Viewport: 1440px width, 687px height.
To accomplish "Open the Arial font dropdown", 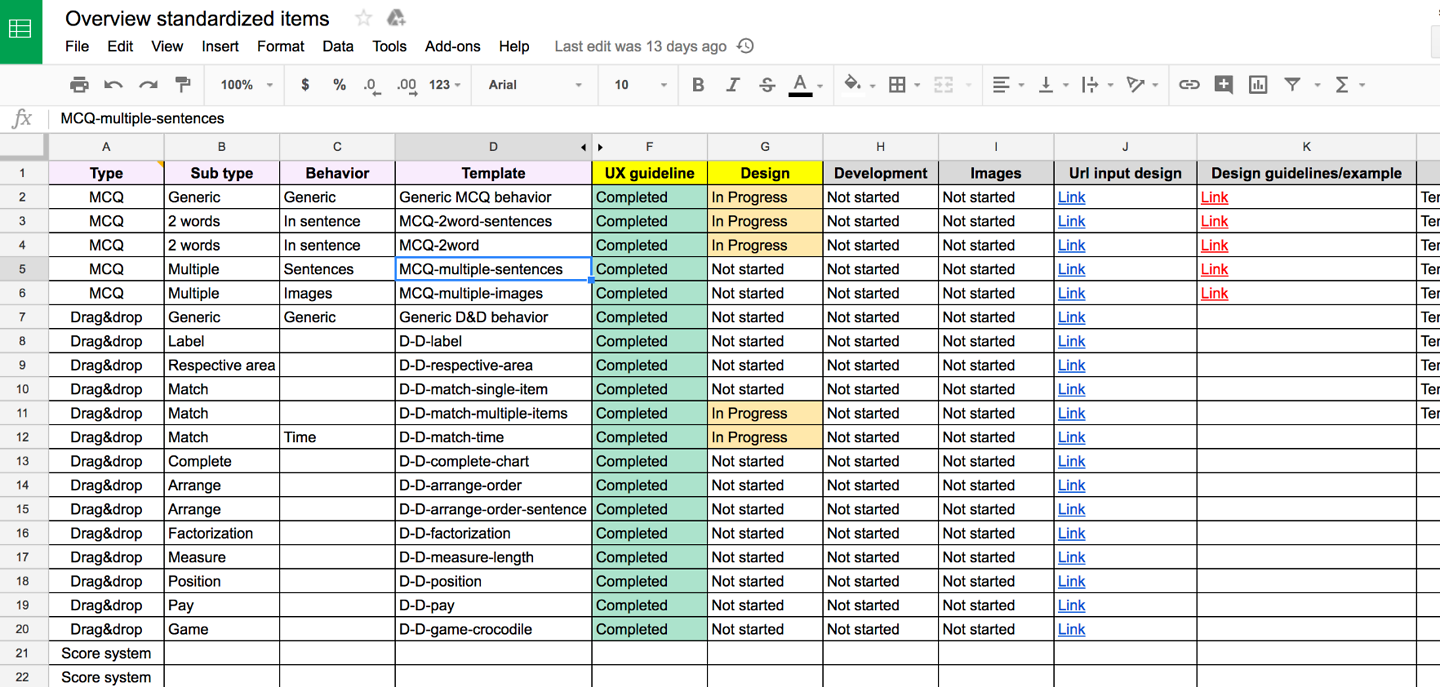I will point(535,85).
